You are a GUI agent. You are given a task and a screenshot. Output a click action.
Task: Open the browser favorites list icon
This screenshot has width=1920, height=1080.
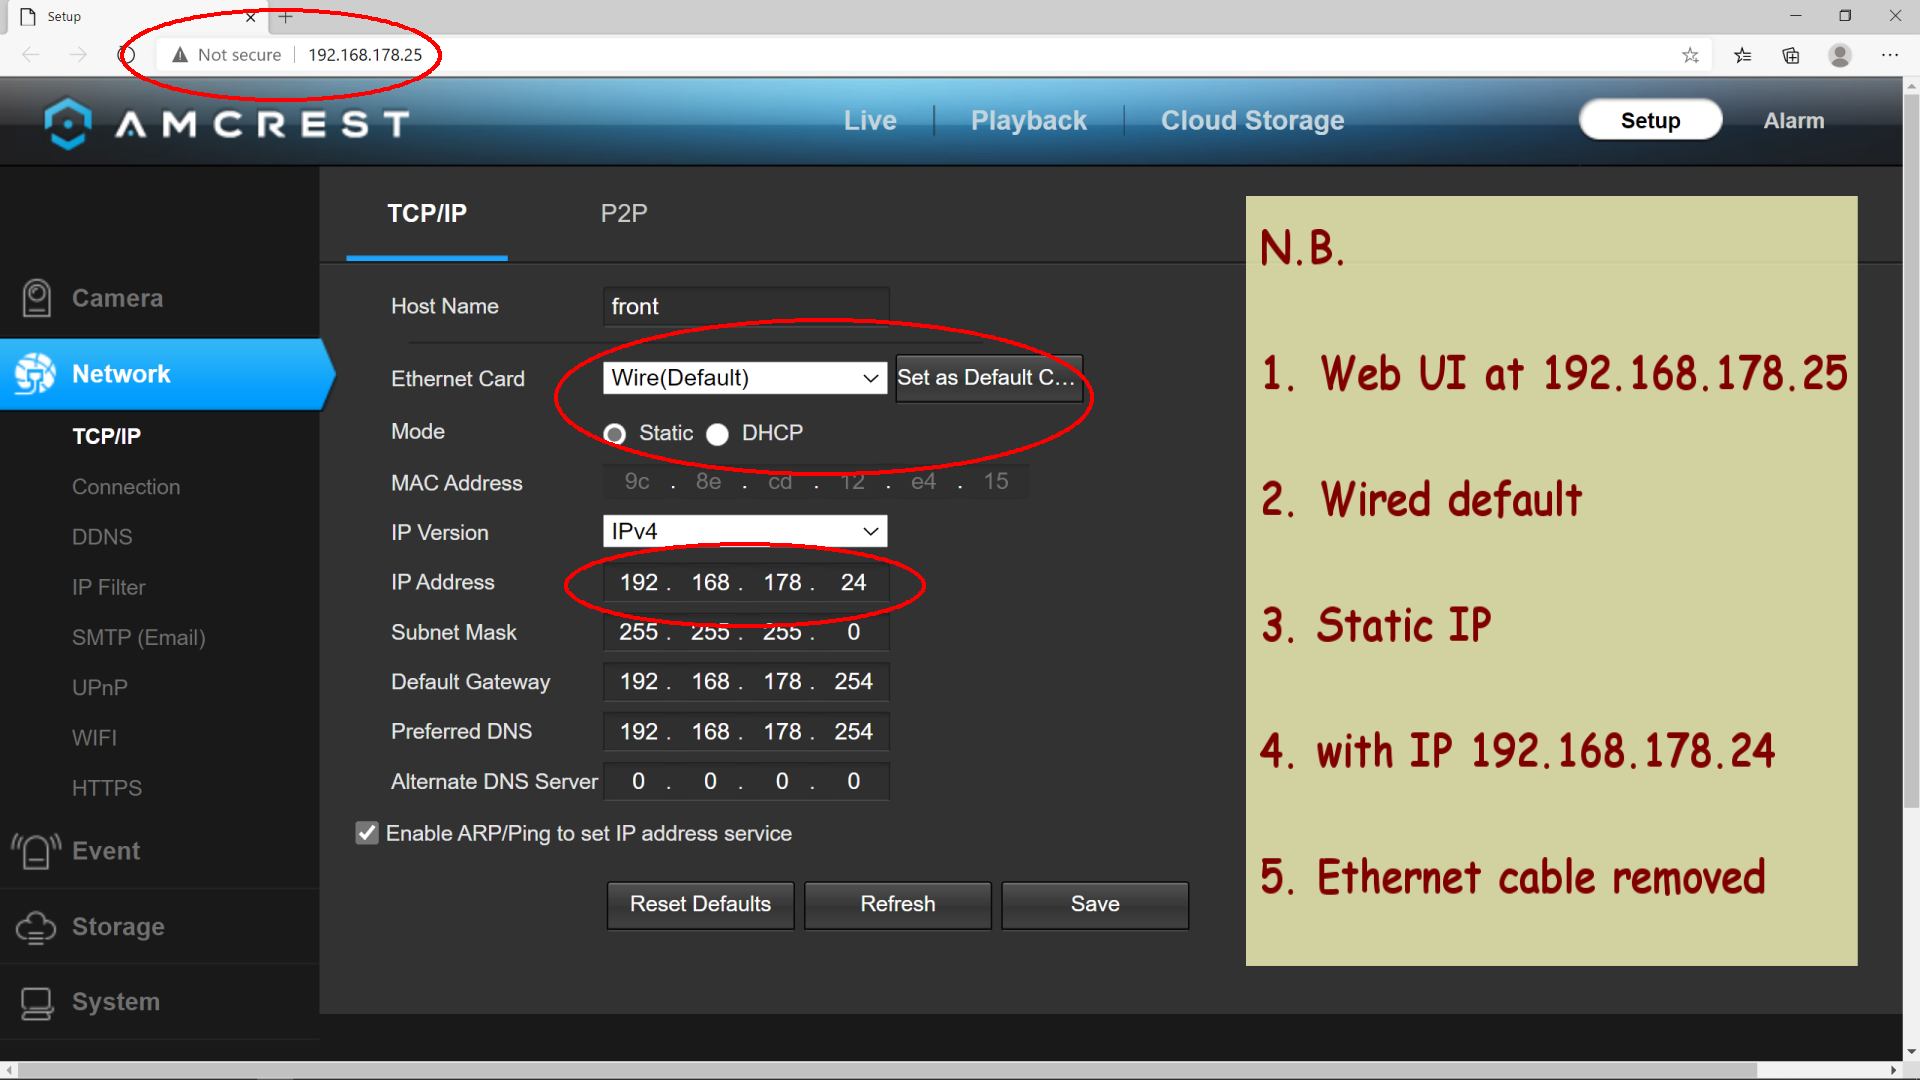1742,55
